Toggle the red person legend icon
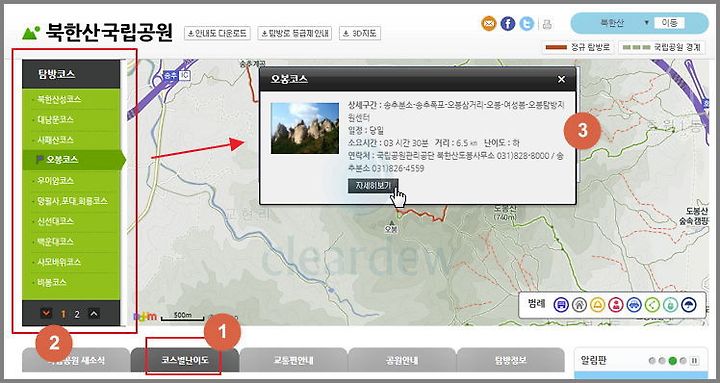 [616, 304]
